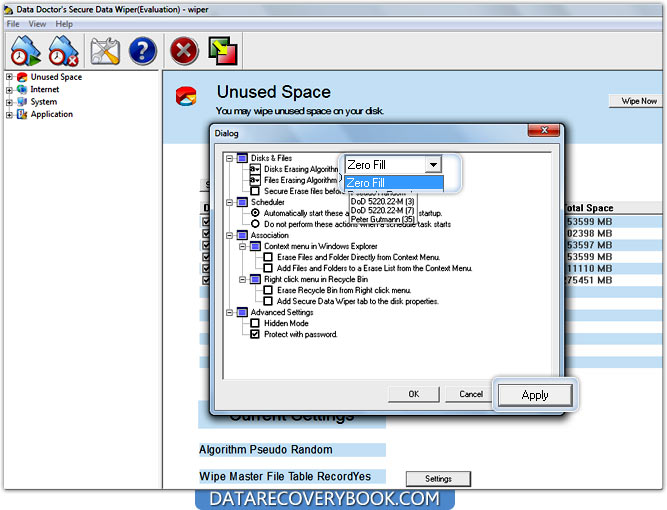This screenshot has height=510, width=667.
Task: Click the Algorithm Pseudo Random text
Action: point(266,450)
